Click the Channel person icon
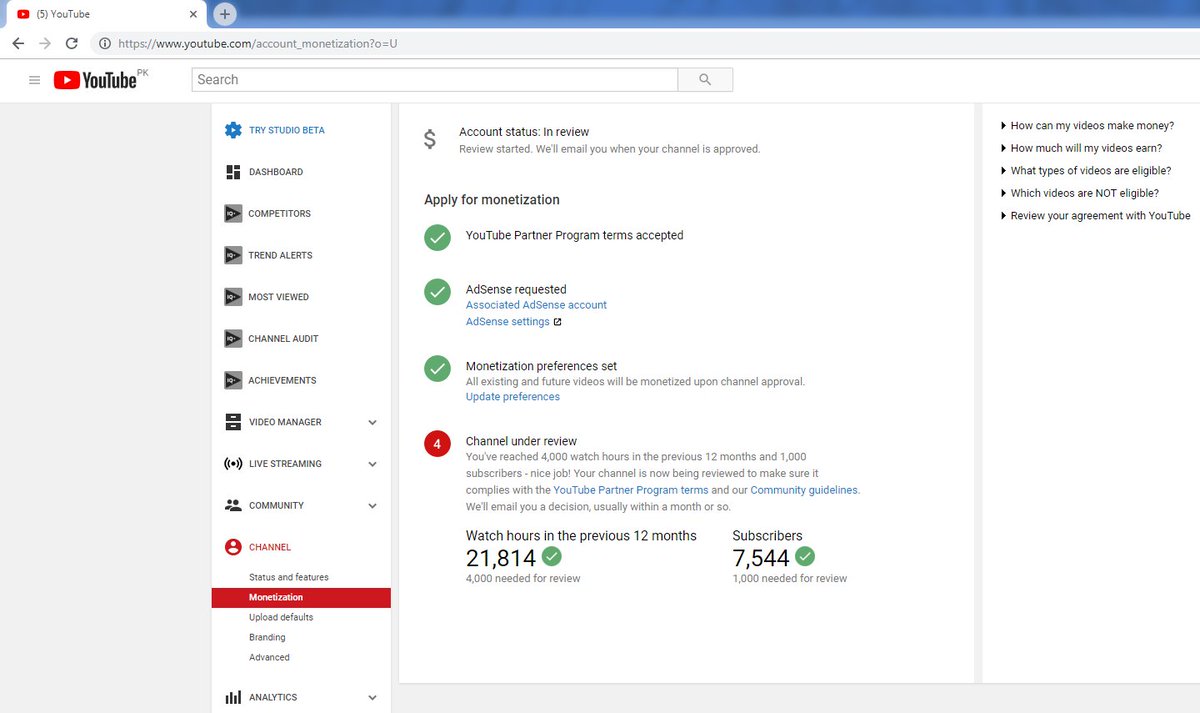The width and height of the screenshot is (1200, 713). (233, 547)
